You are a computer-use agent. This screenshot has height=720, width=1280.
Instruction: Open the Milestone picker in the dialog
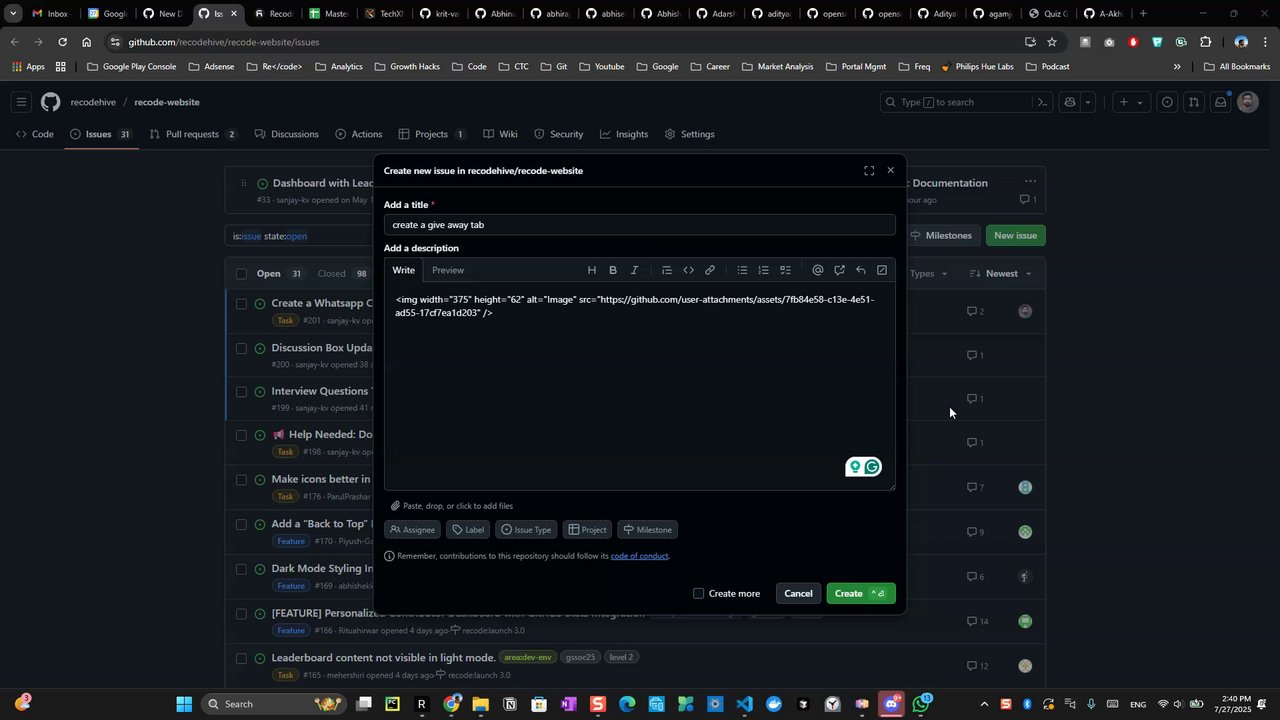coord(647,530)
